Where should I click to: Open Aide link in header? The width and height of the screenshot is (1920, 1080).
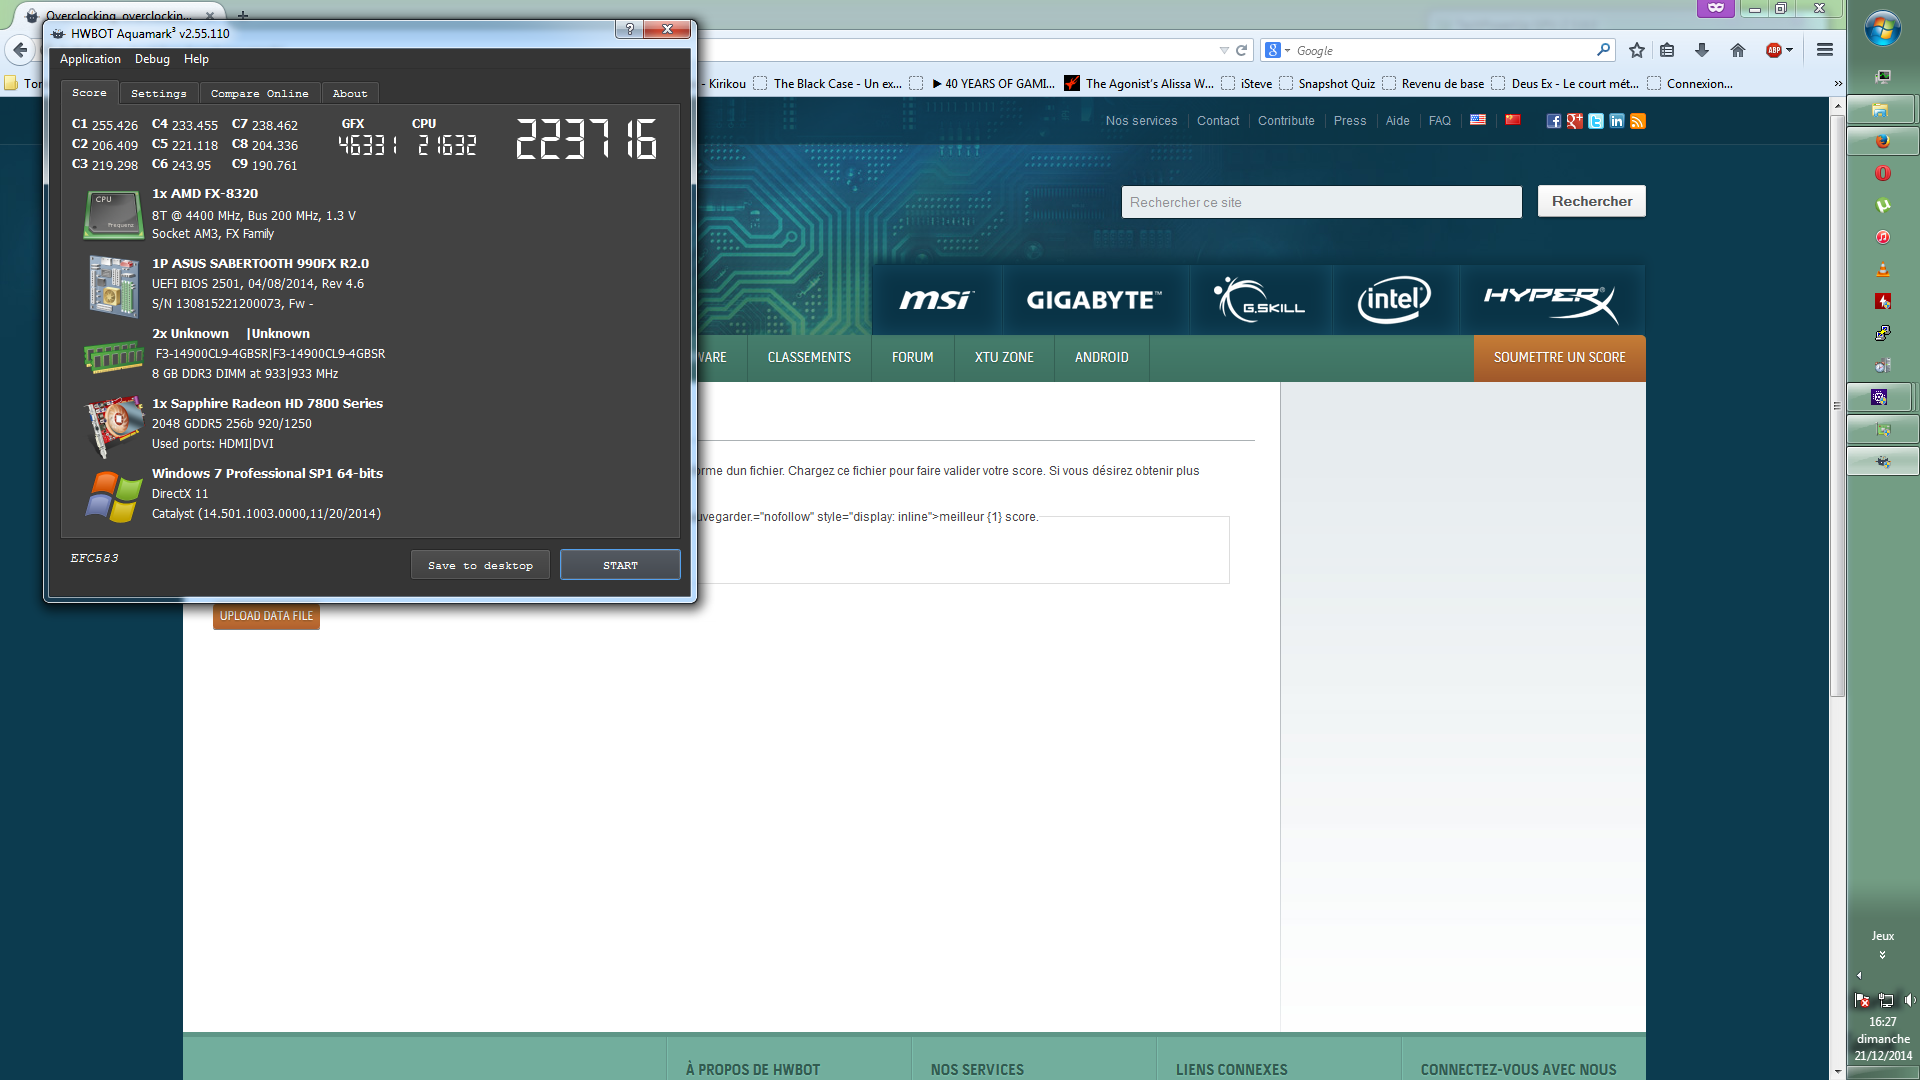point(1397,121)
